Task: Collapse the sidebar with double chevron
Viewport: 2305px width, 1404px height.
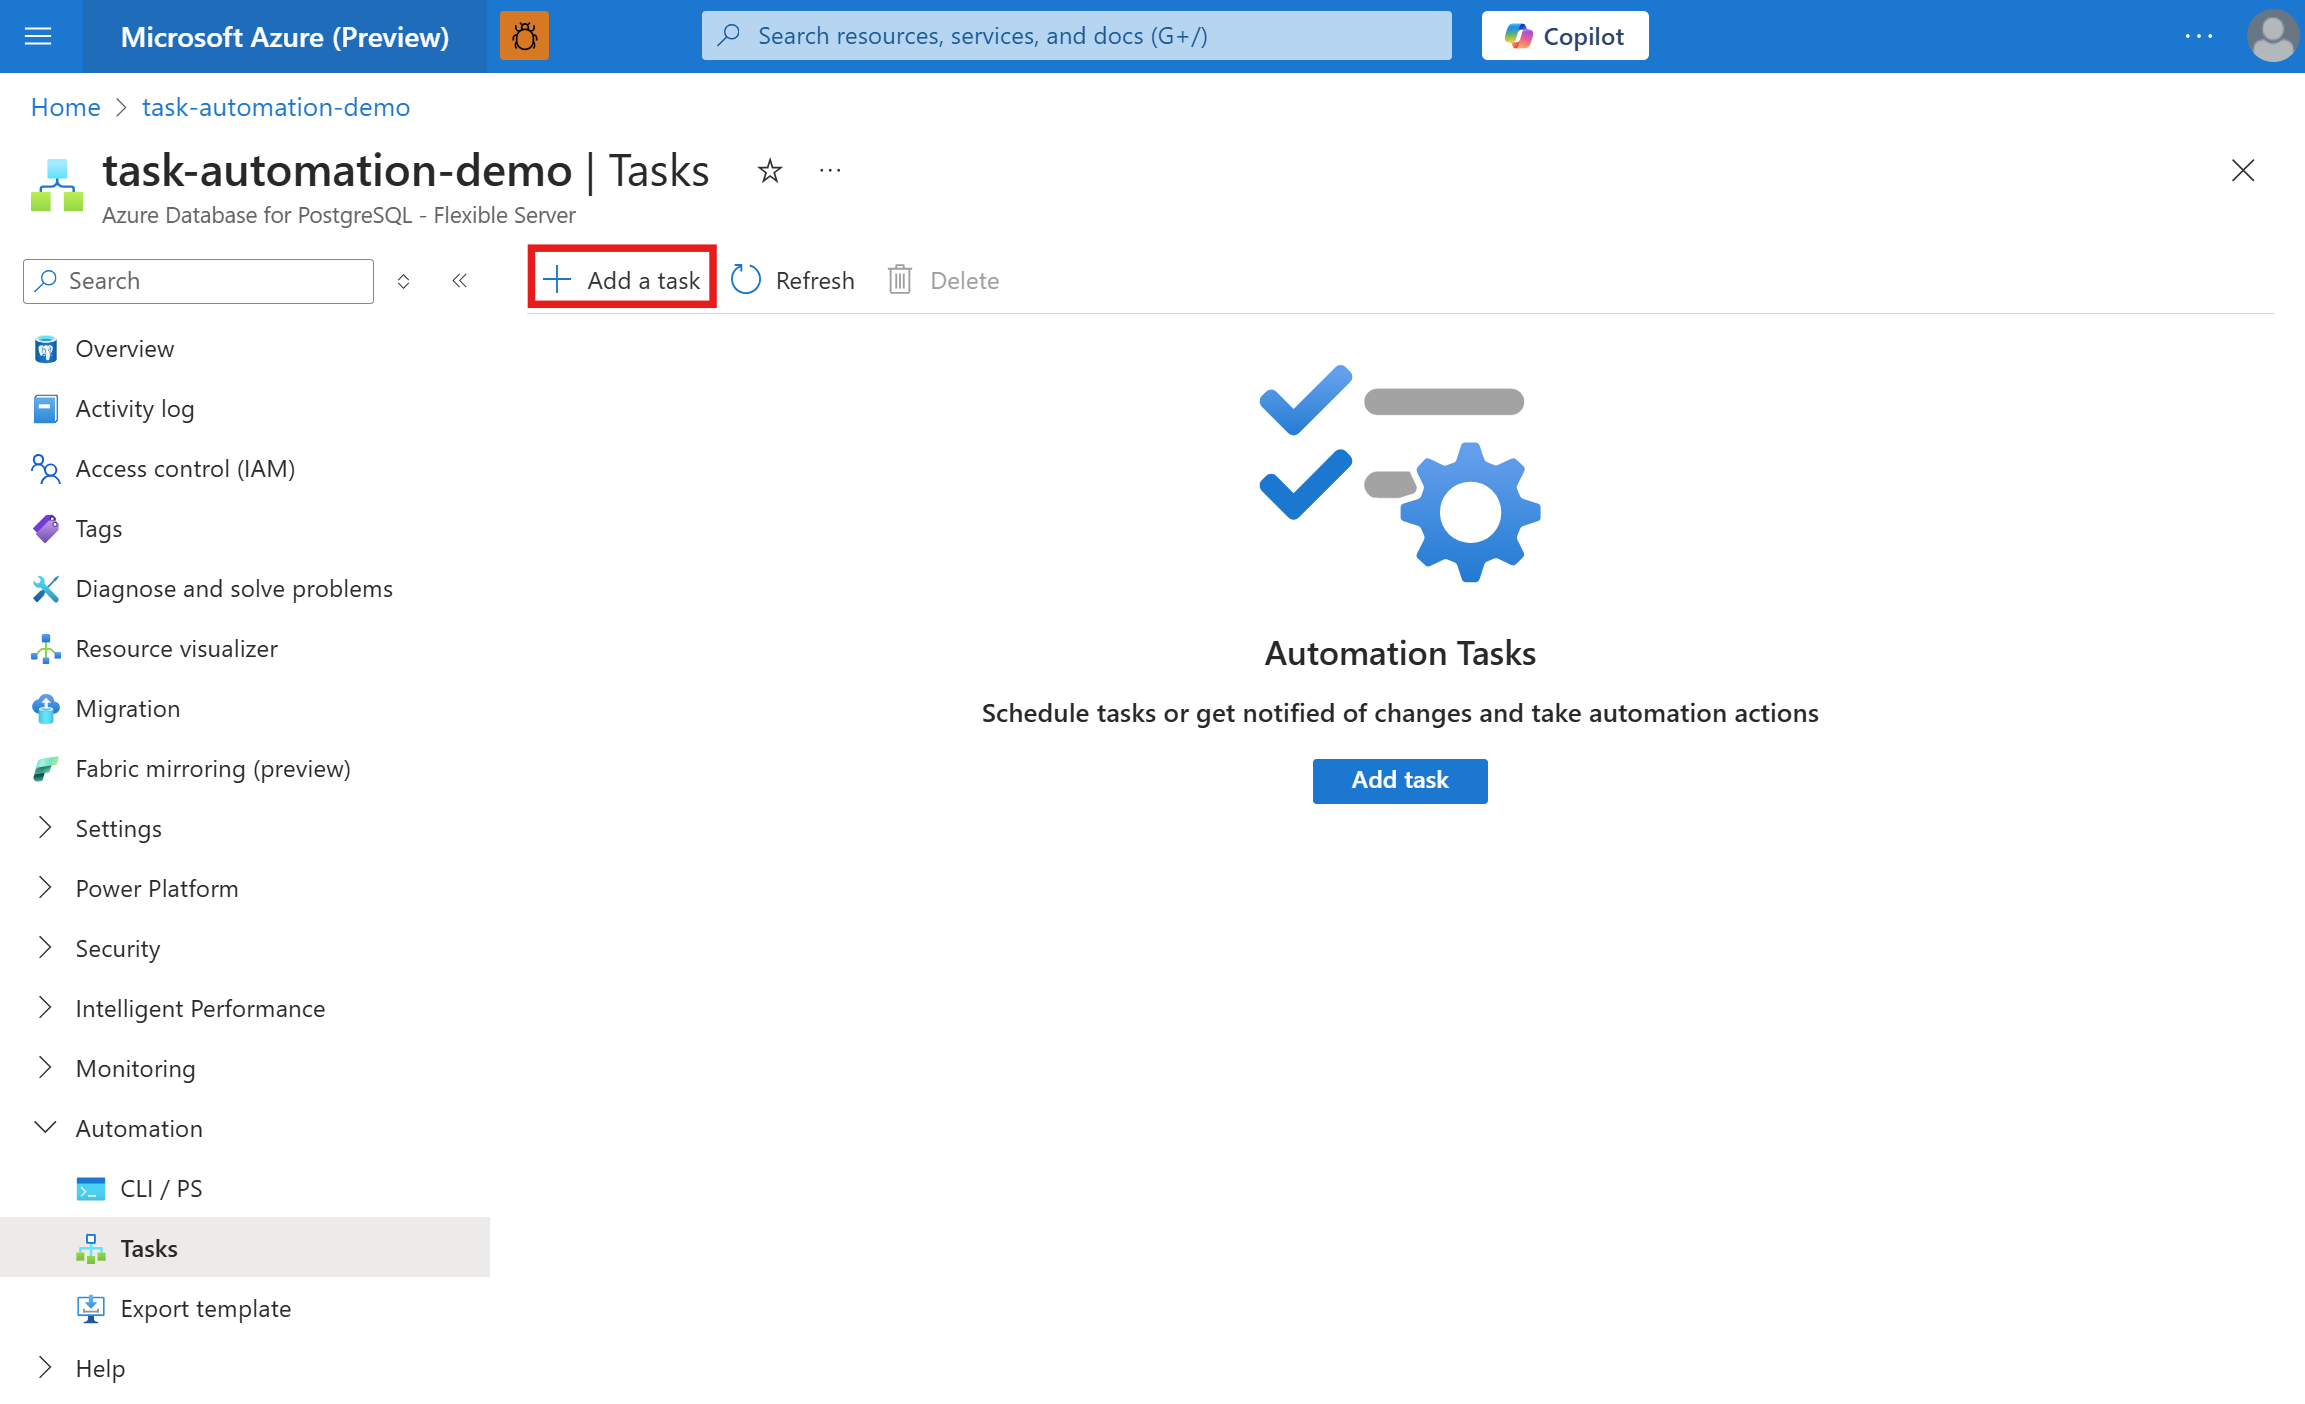Action: (x=460, y=281)
